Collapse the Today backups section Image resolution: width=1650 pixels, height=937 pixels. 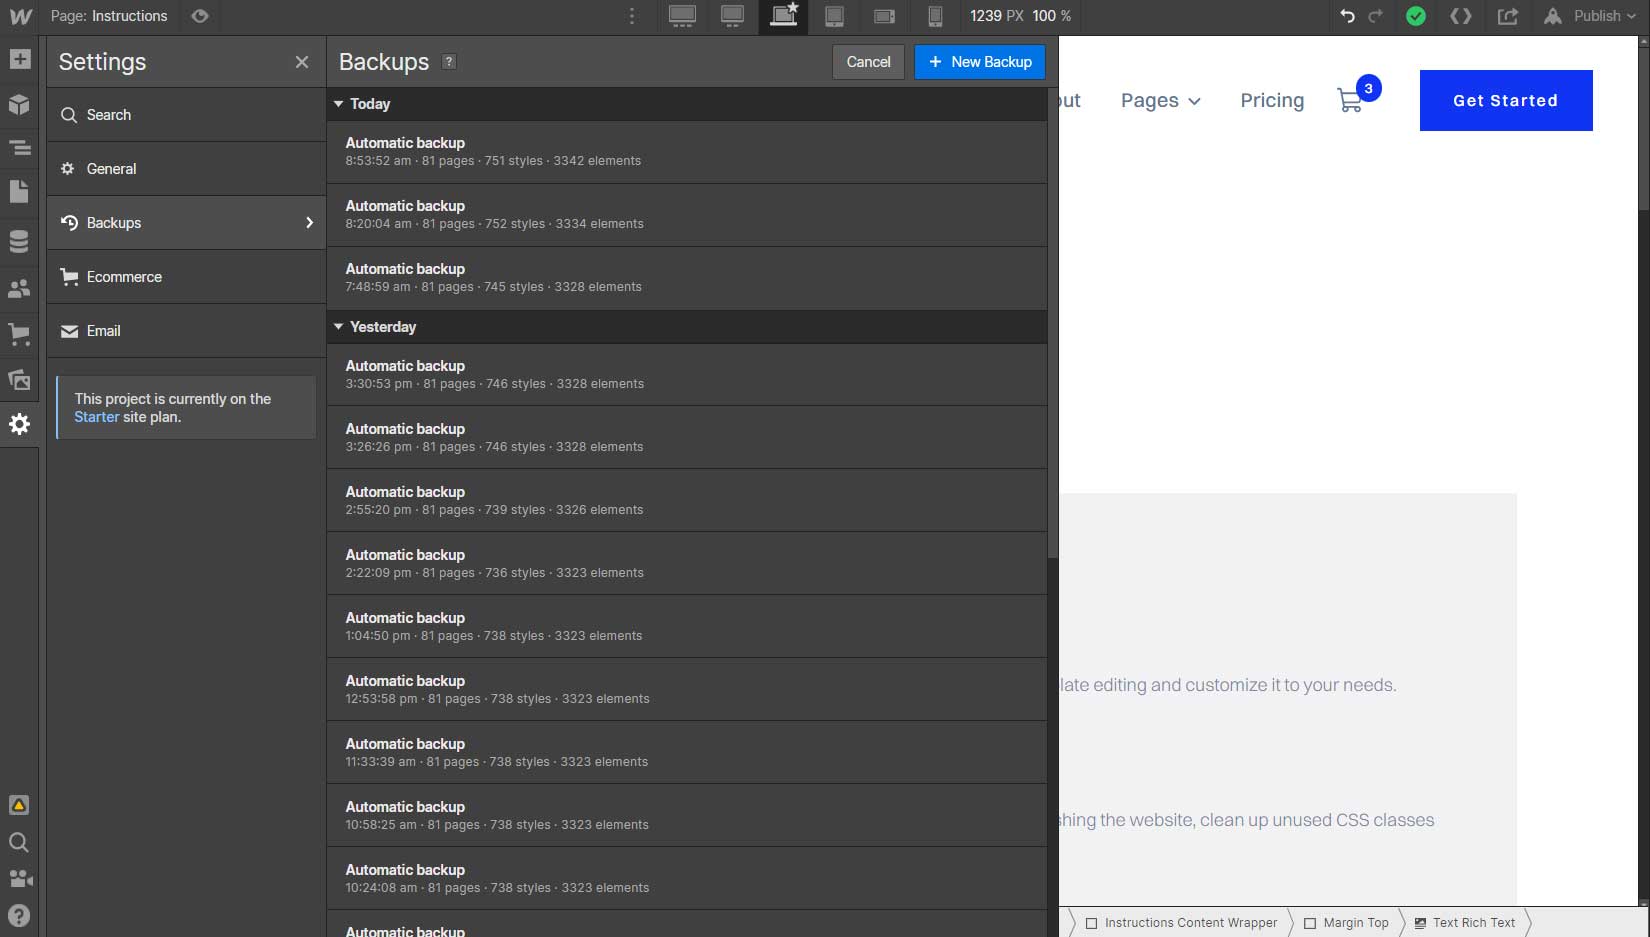pyautogui.click(x=340, y=103)
